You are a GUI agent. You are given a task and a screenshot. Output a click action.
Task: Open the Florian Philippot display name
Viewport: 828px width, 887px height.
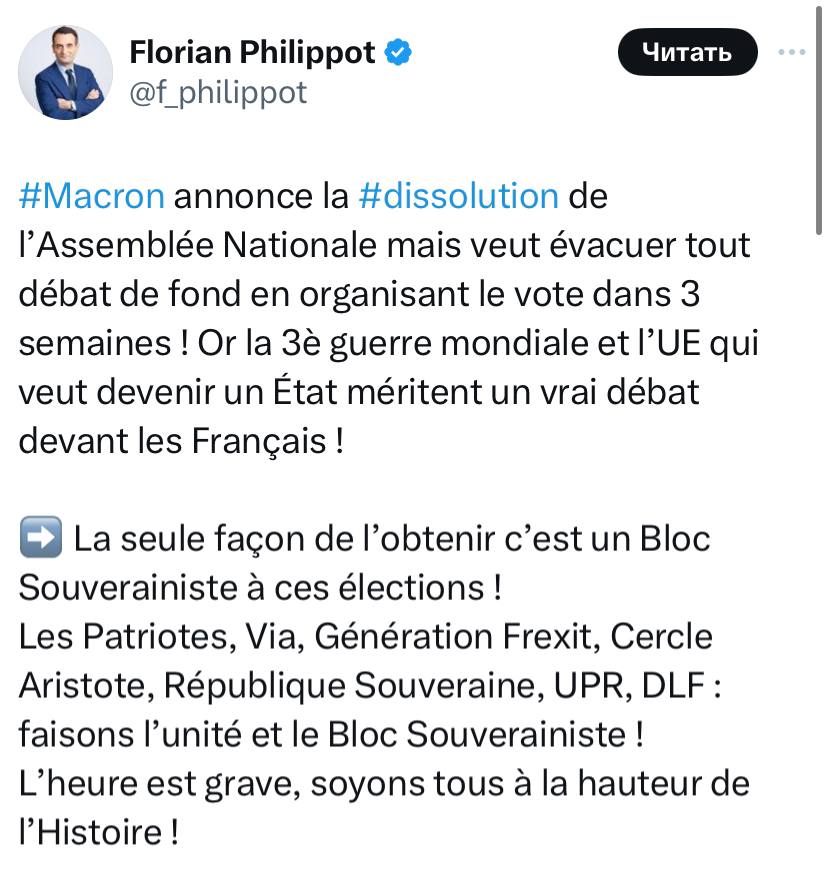(x=252, y=52)
